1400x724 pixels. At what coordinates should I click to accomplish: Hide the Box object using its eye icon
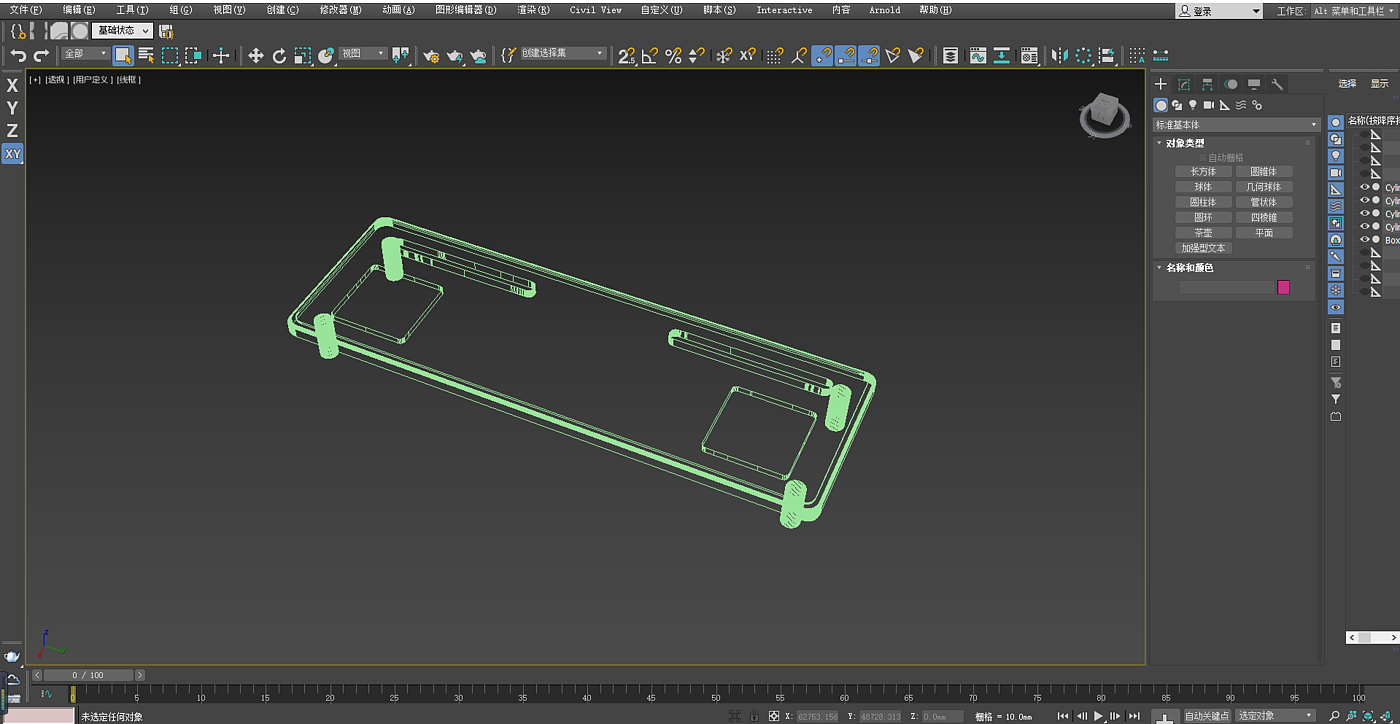(1364, 240)
